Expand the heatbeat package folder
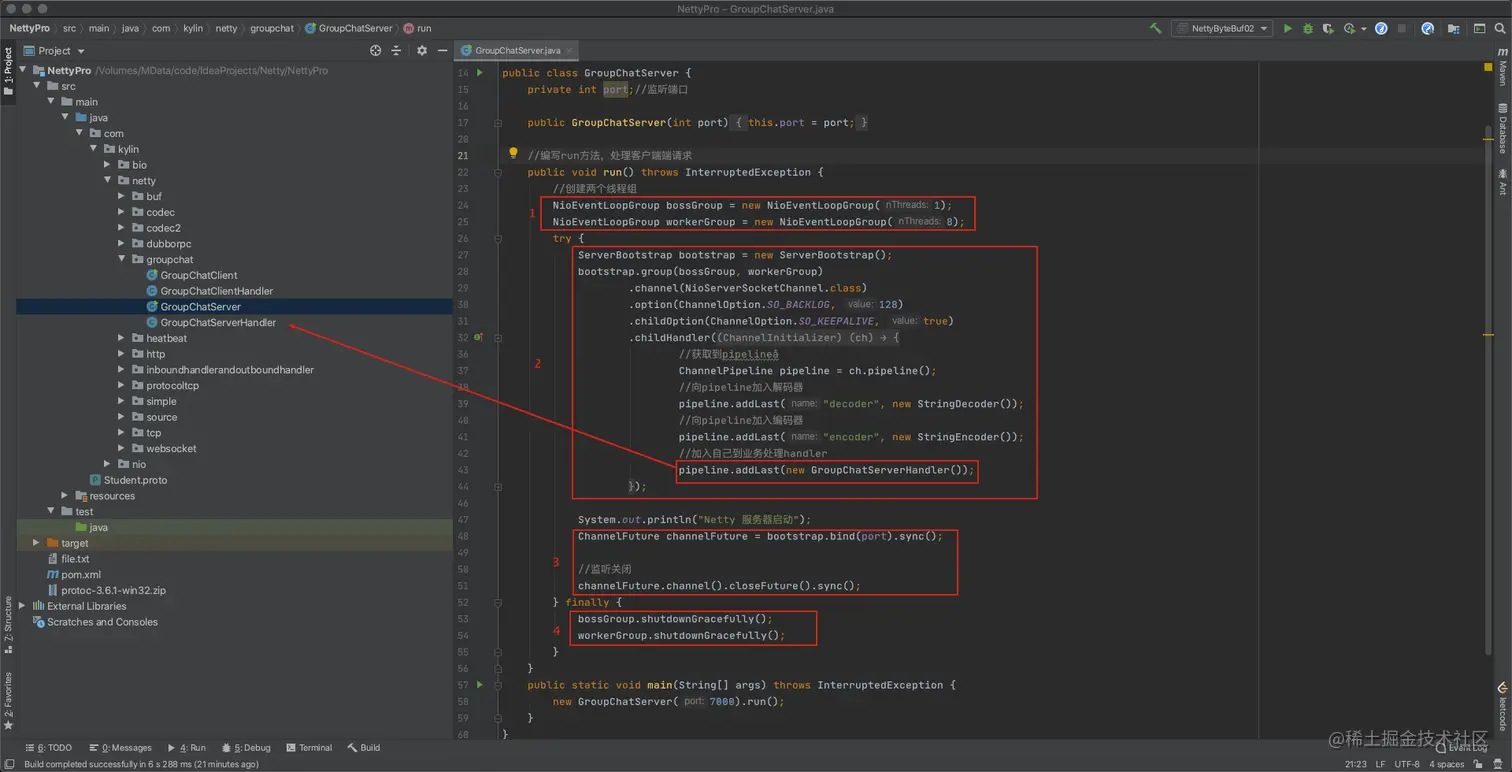This screenshot has width=1512, height=772. [121, 338]
